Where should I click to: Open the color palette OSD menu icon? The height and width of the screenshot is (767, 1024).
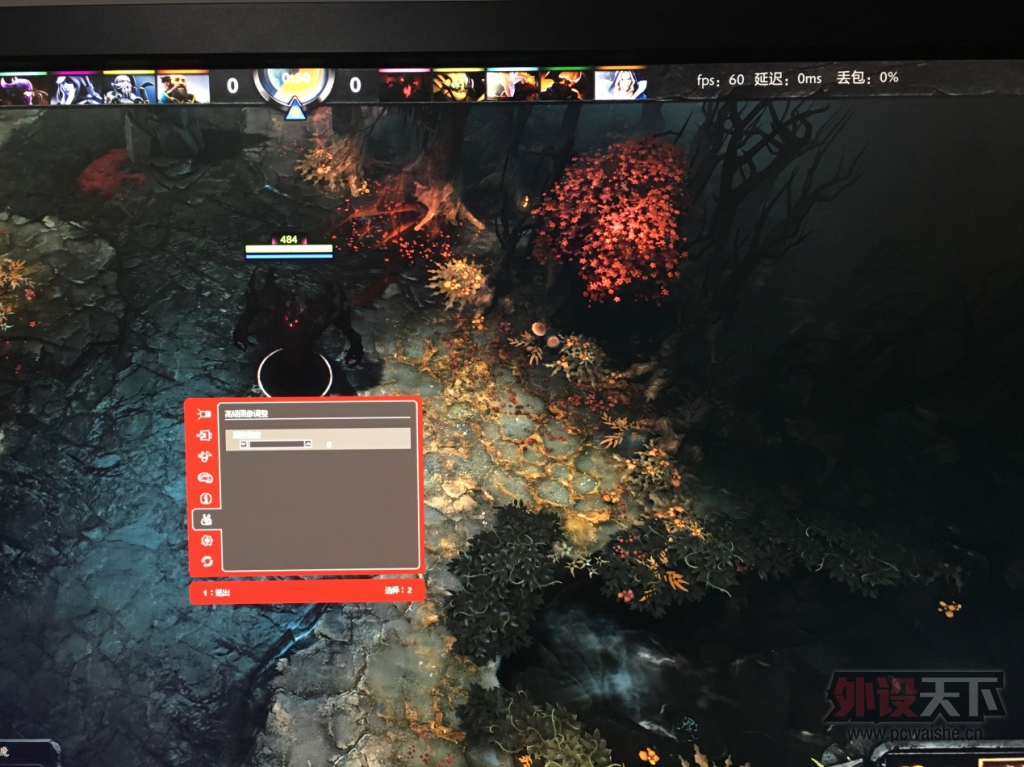[205, 478]
